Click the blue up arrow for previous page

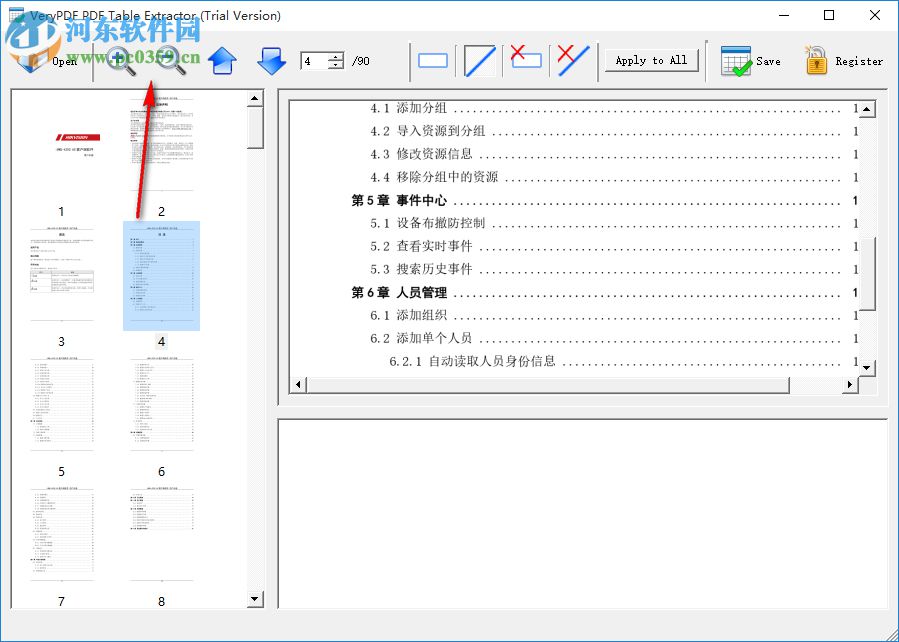222,60
